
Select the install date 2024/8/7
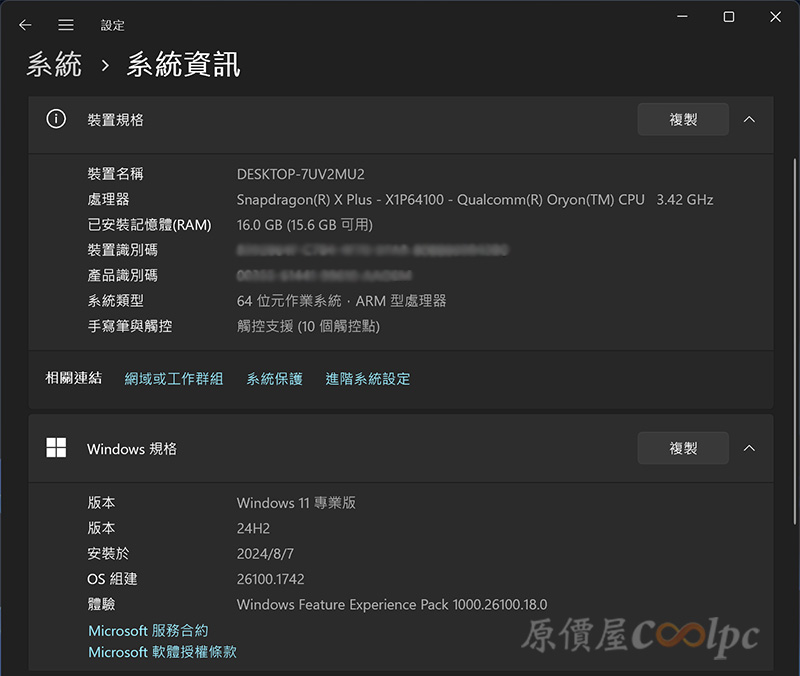(265, 554)
